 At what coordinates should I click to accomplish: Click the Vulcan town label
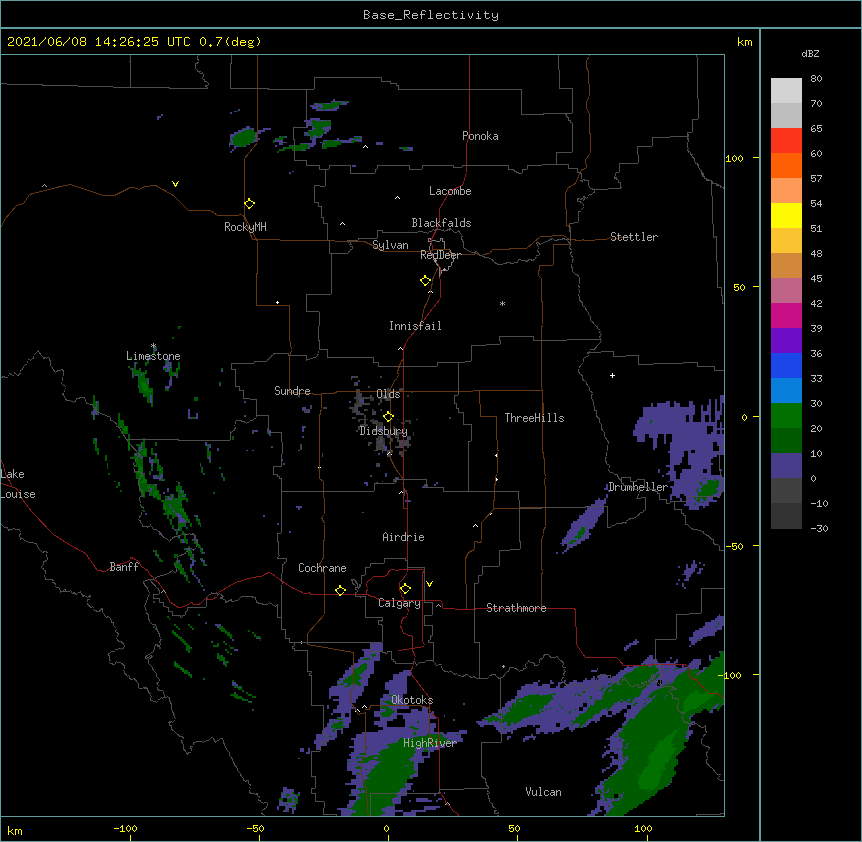[543, 792]
